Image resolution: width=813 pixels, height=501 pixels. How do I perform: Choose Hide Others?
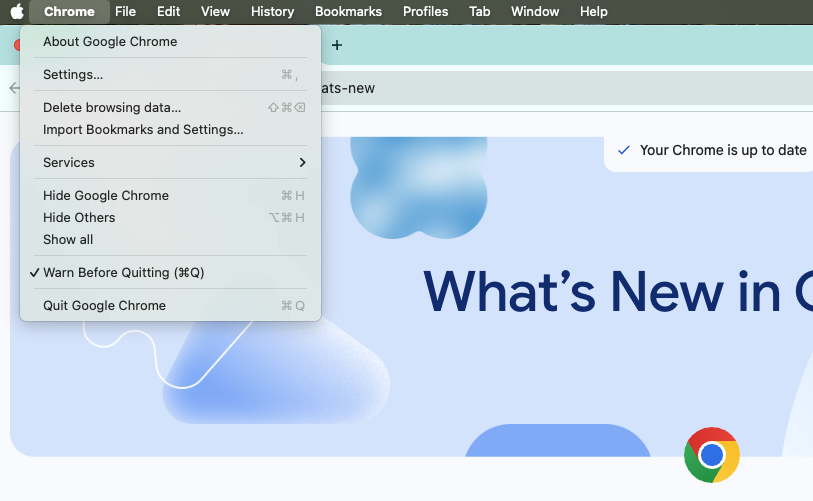(170, 217)
